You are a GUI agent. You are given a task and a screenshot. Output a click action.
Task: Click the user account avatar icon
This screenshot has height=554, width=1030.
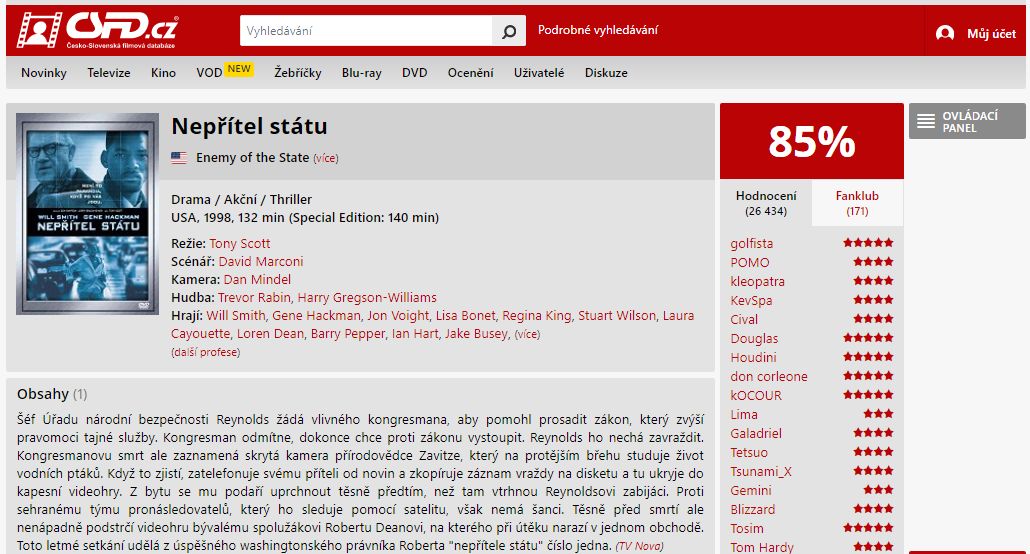coord(945,33)
